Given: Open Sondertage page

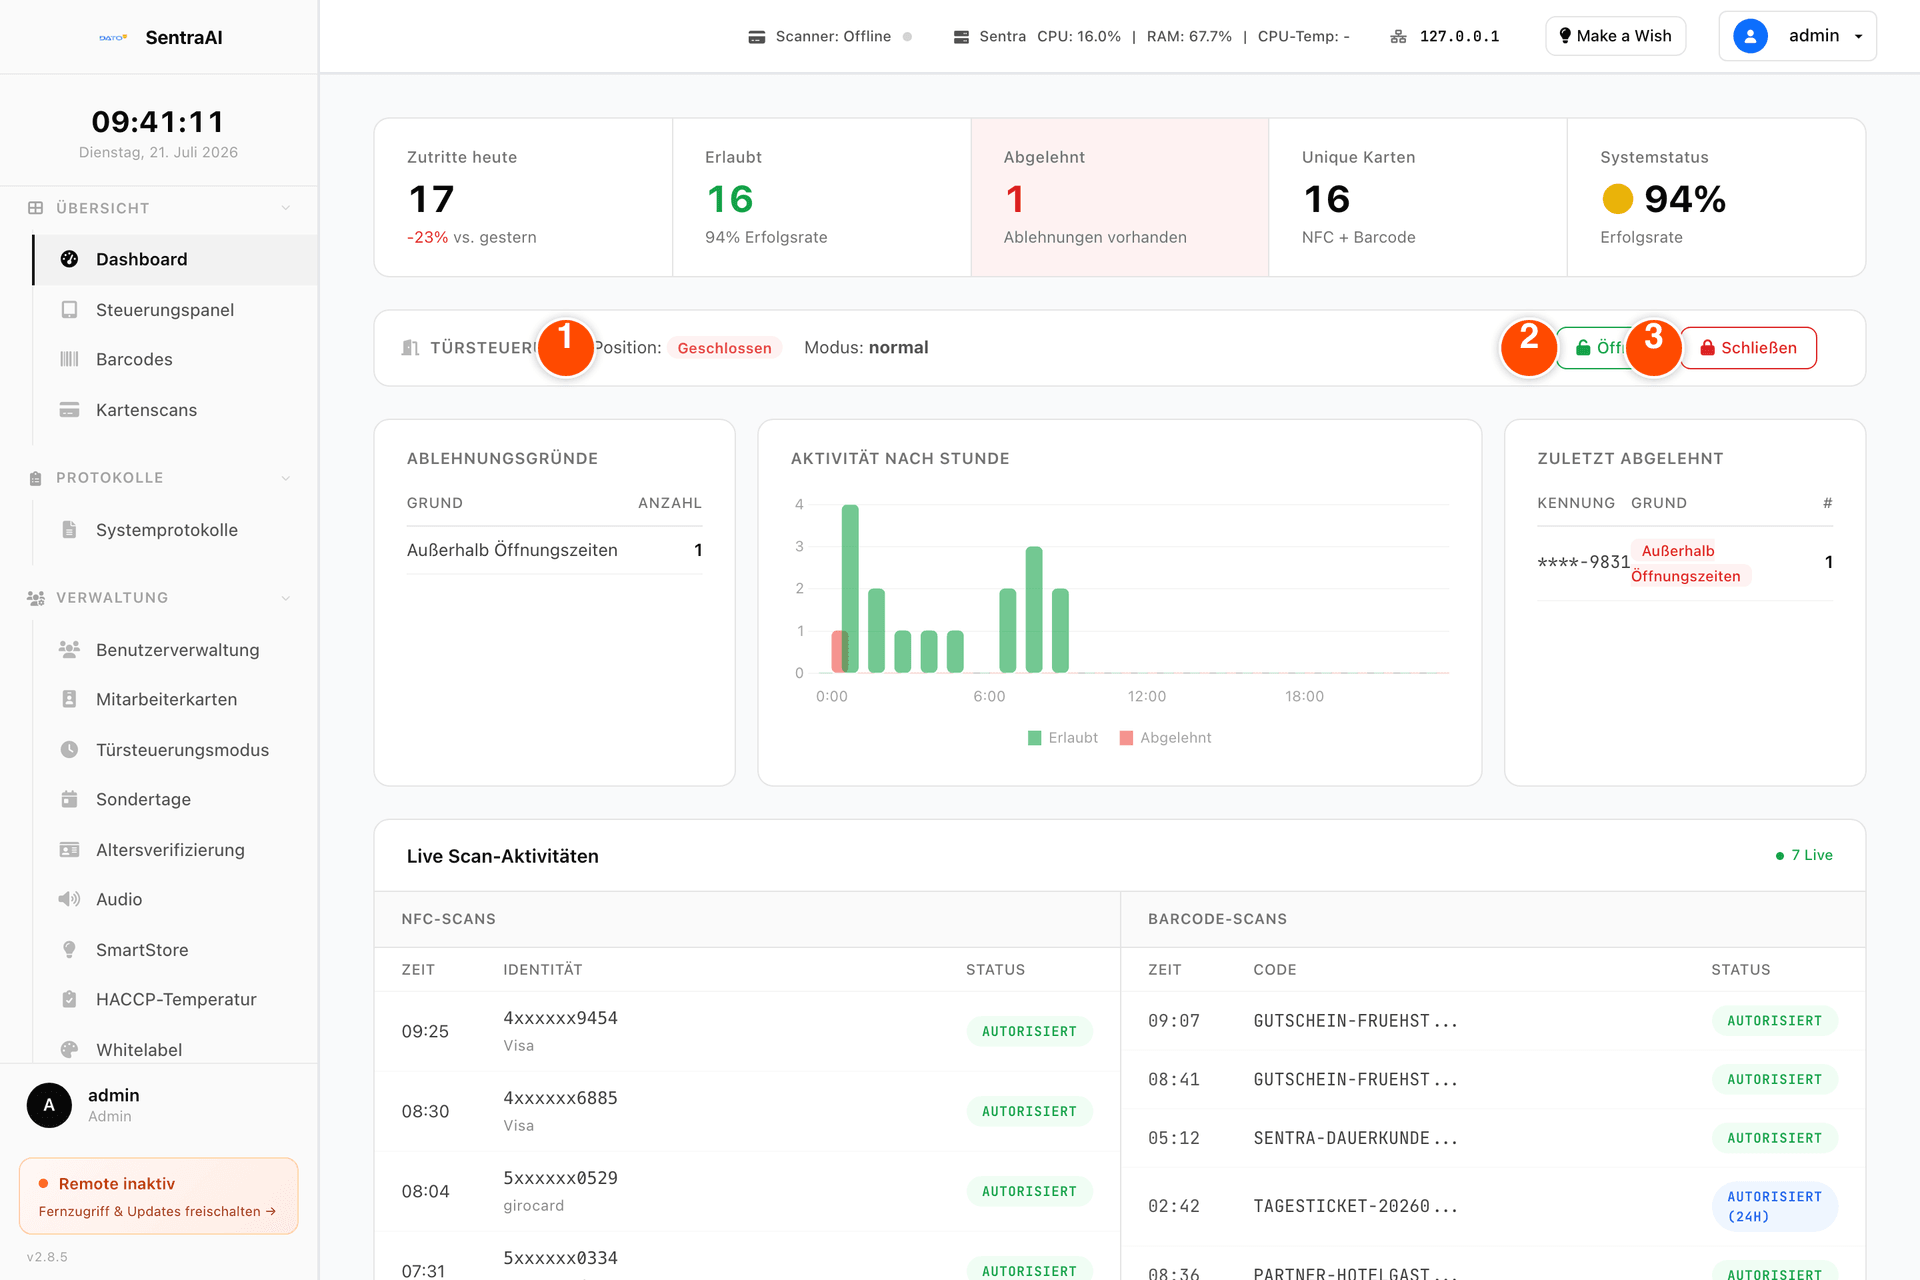Looking at the screenshot, I should click(x=176, y=799).
